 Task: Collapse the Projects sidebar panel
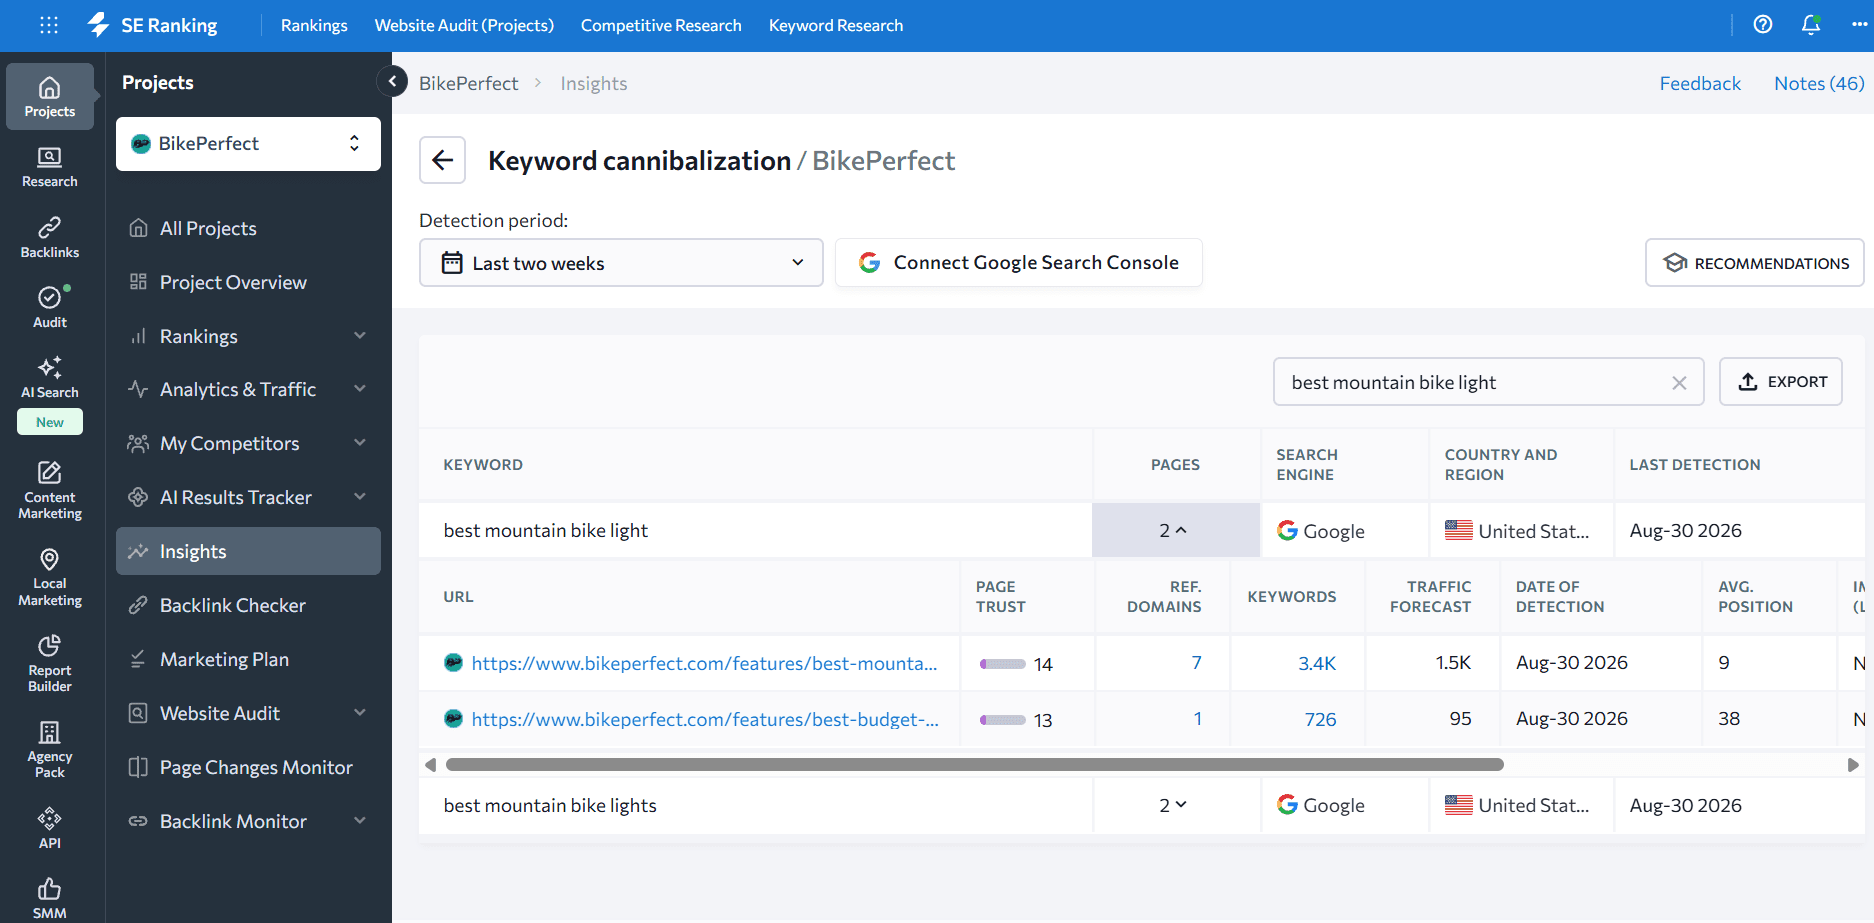(x=392, y=81)
